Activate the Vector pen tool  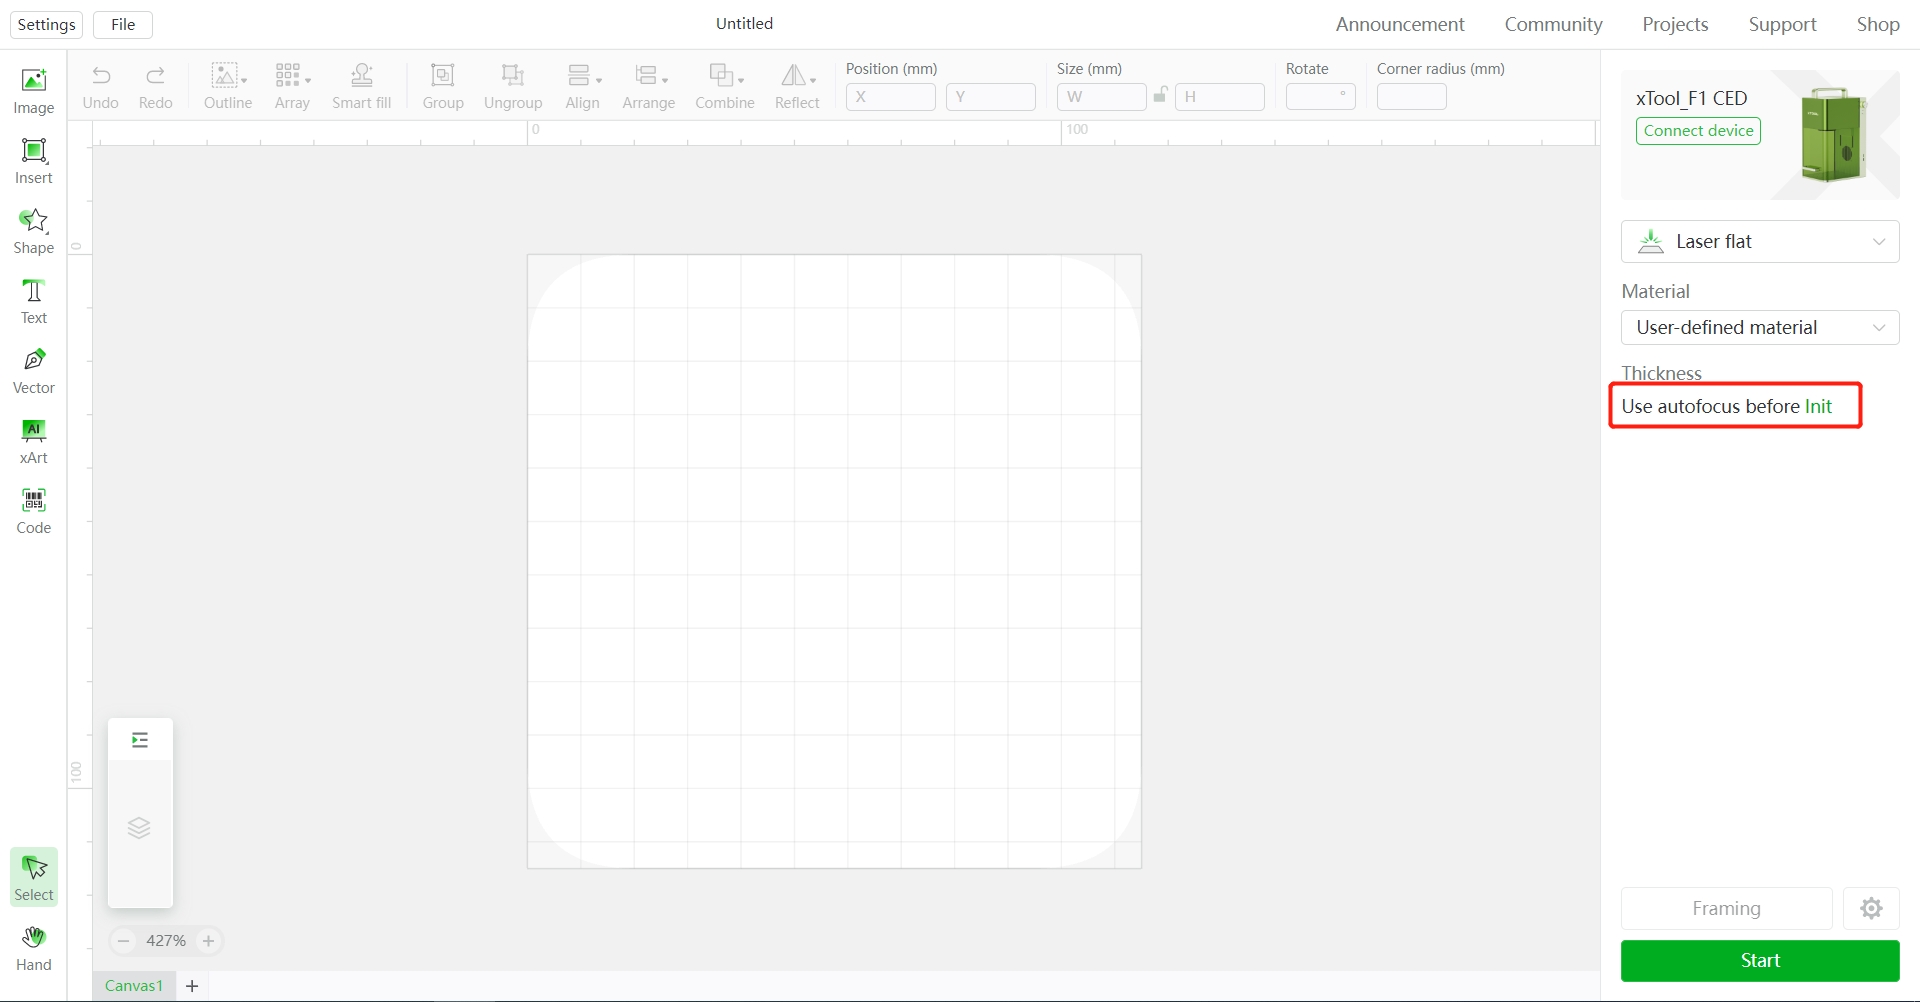tap(34, 371)
